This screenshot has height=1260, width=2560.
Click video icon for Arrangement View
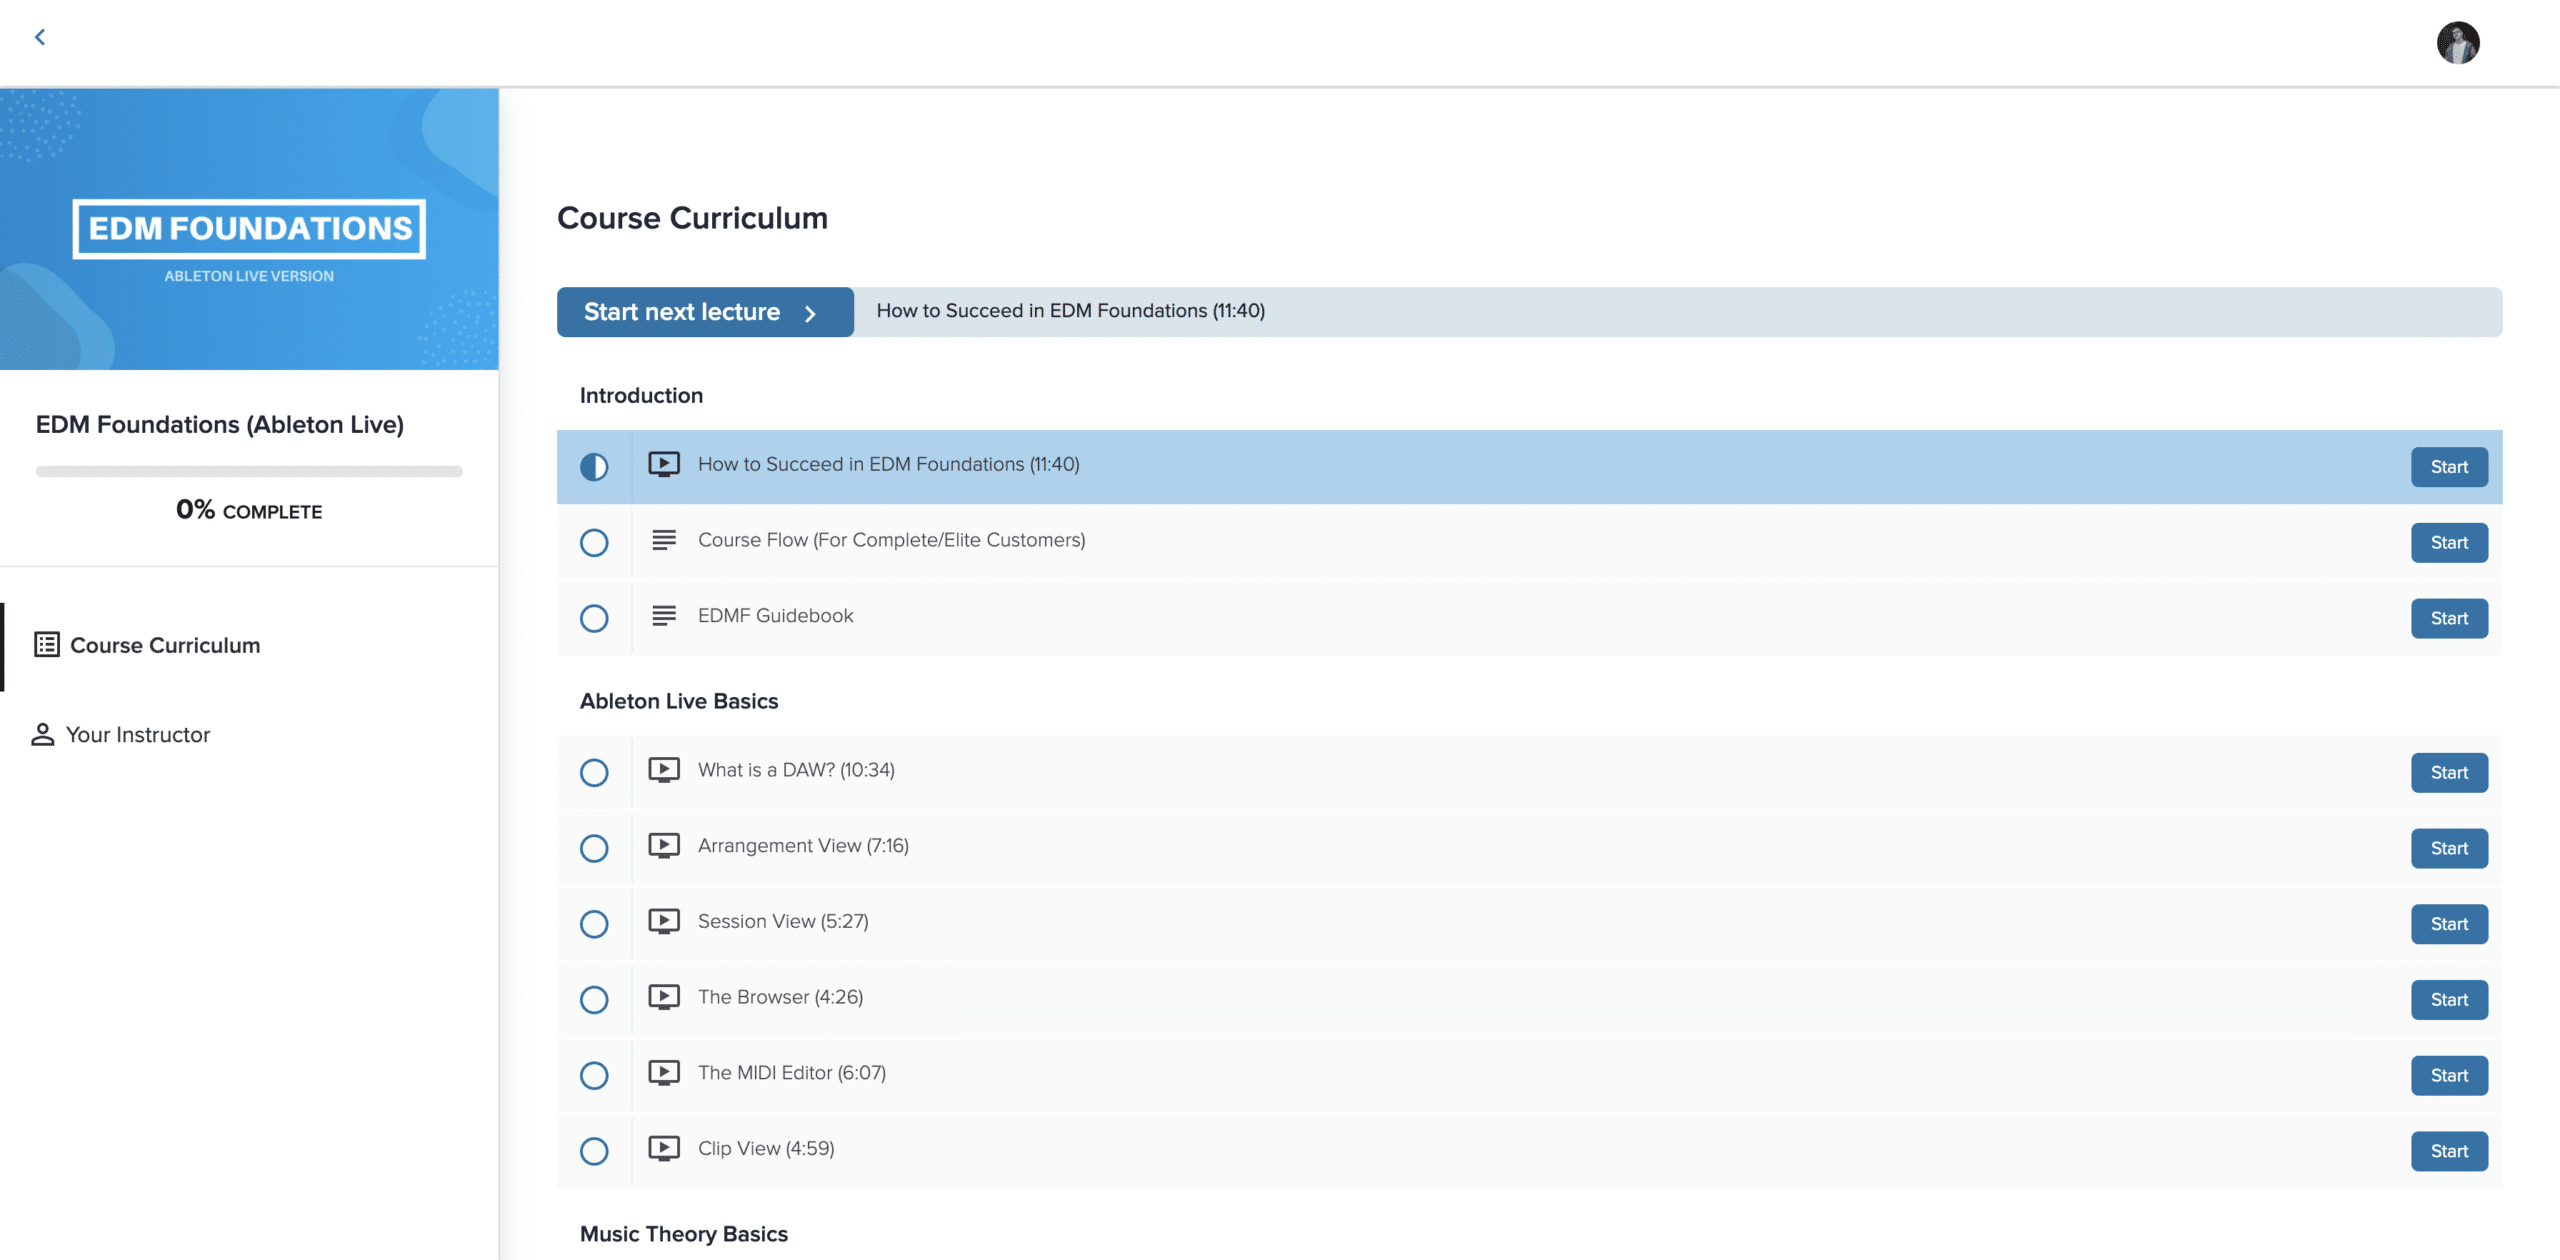click(x=664, y=846)
